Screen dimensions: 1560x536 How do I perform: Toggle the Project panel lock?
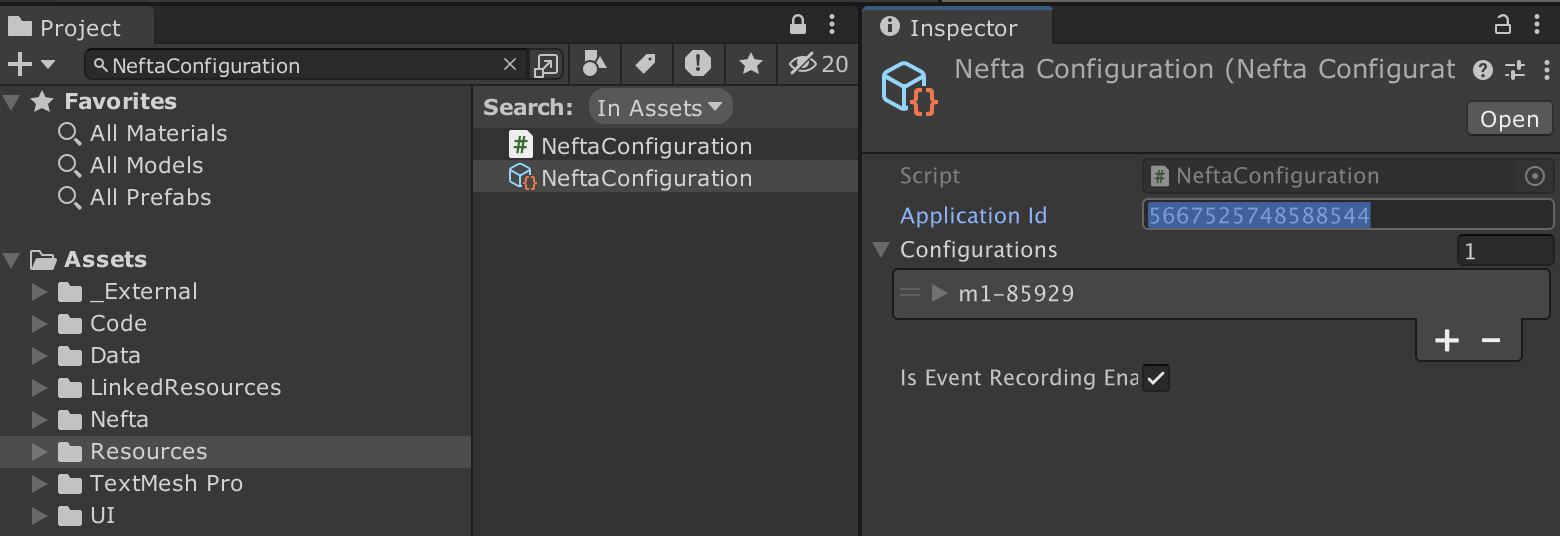tap(798, 24)
